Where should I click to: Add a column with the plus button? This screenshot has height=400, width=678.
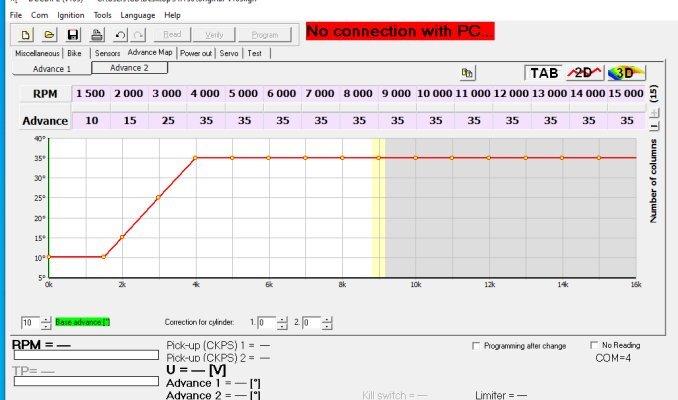(x=654, y=112)
